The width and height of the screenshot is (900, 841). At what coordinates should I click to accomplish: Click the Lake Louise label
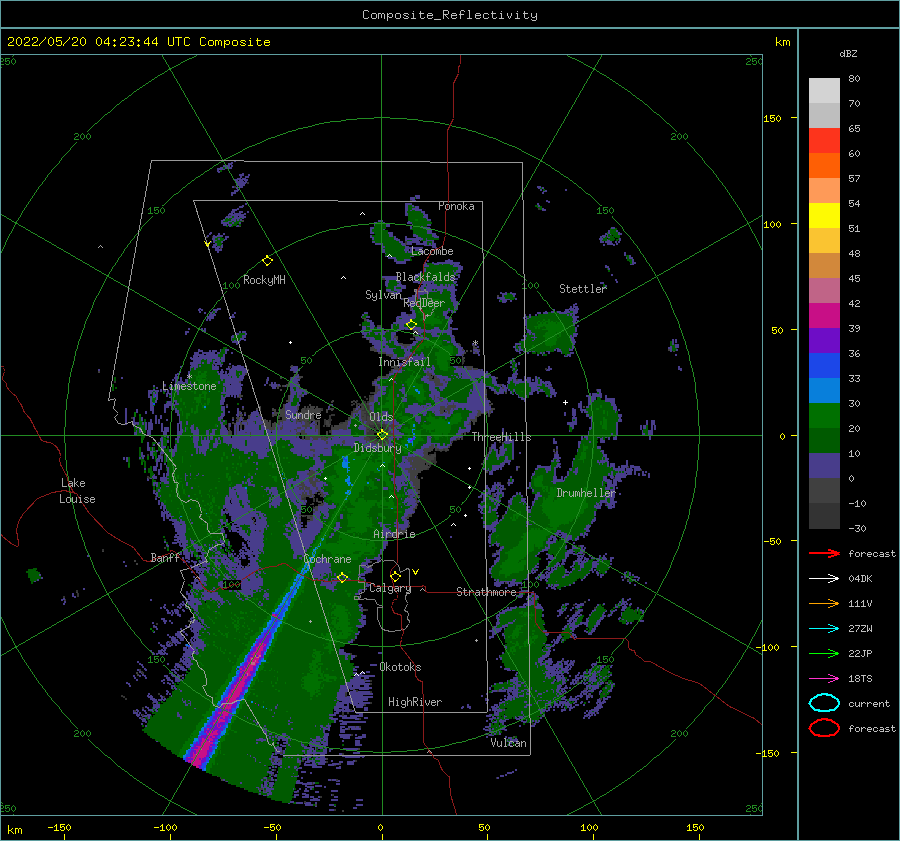pos(77,491)
